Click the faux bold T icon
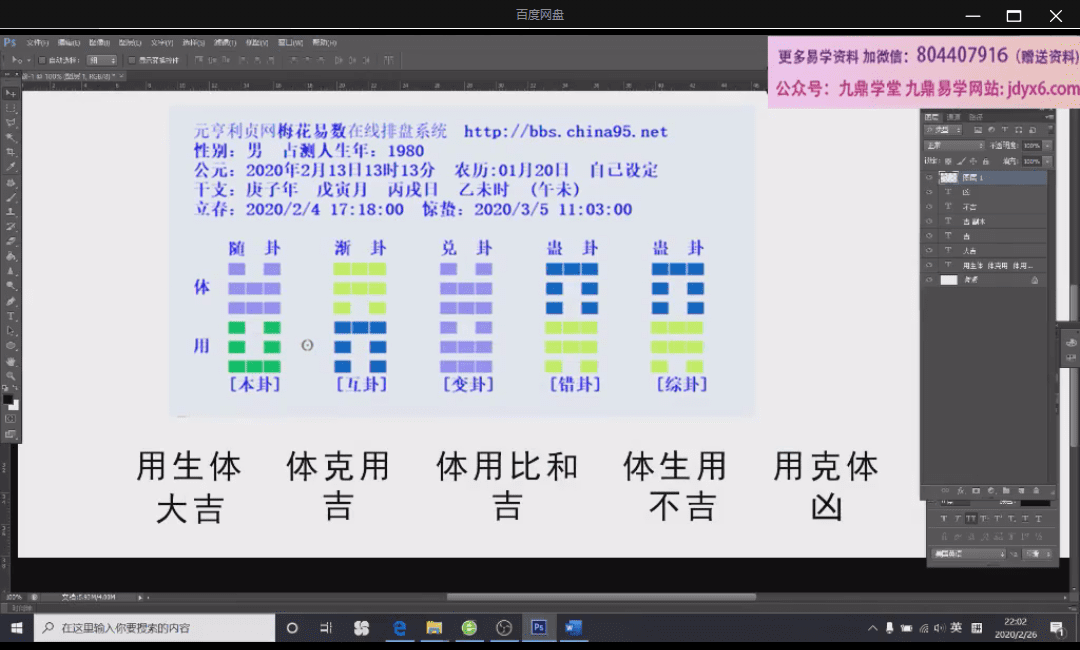This screenshot has height=650, width=1080. tap(943, 518)
